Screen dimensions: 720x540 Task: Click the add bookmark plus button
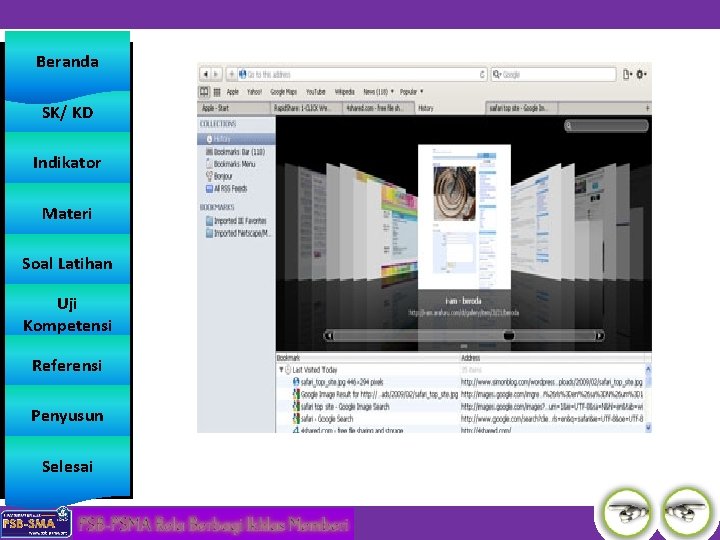pyautogui.click(x=231, y=74)
